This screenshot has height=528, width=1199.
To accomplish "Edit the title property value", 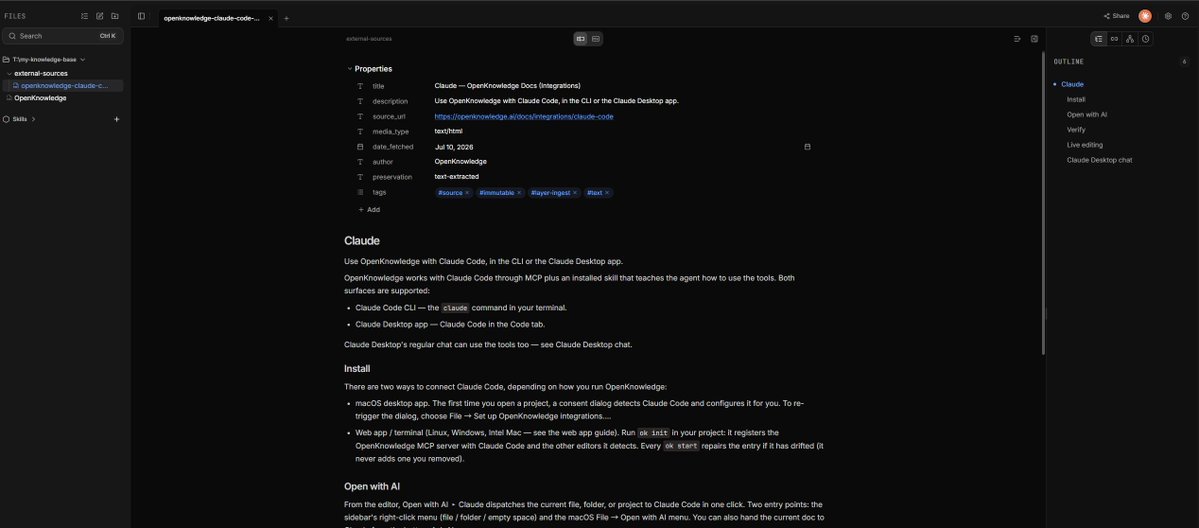I will pyautogui.click(x=507, y=86).
